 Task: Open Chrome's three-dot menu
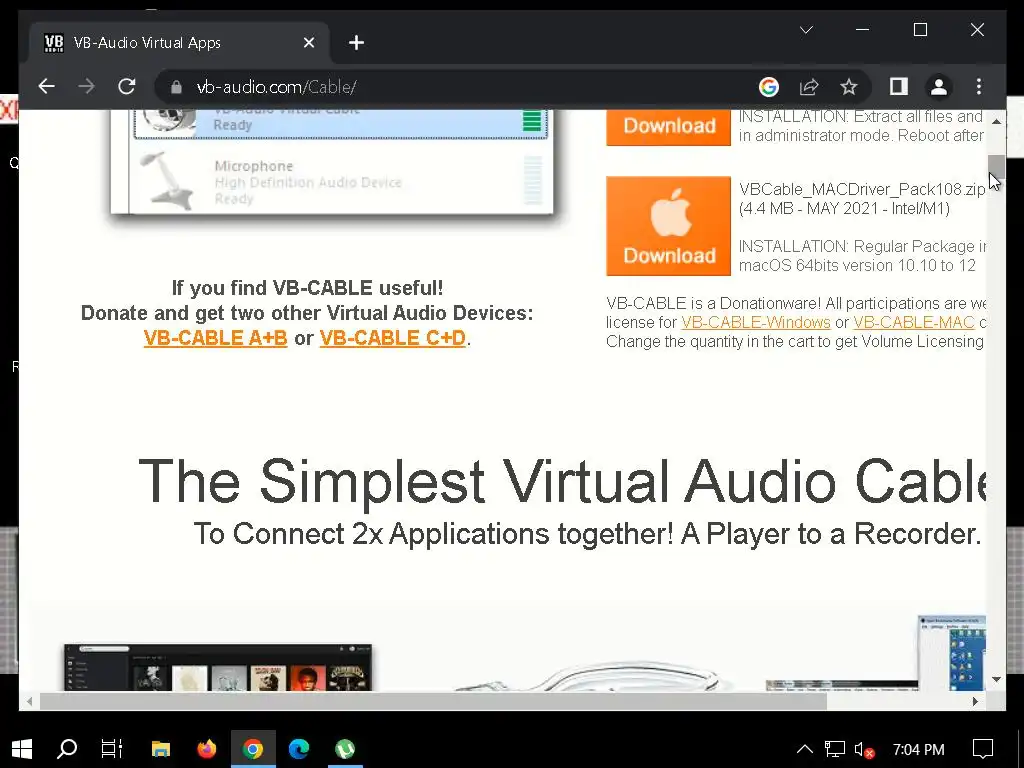pyautogui.click(x=978, y=87)
